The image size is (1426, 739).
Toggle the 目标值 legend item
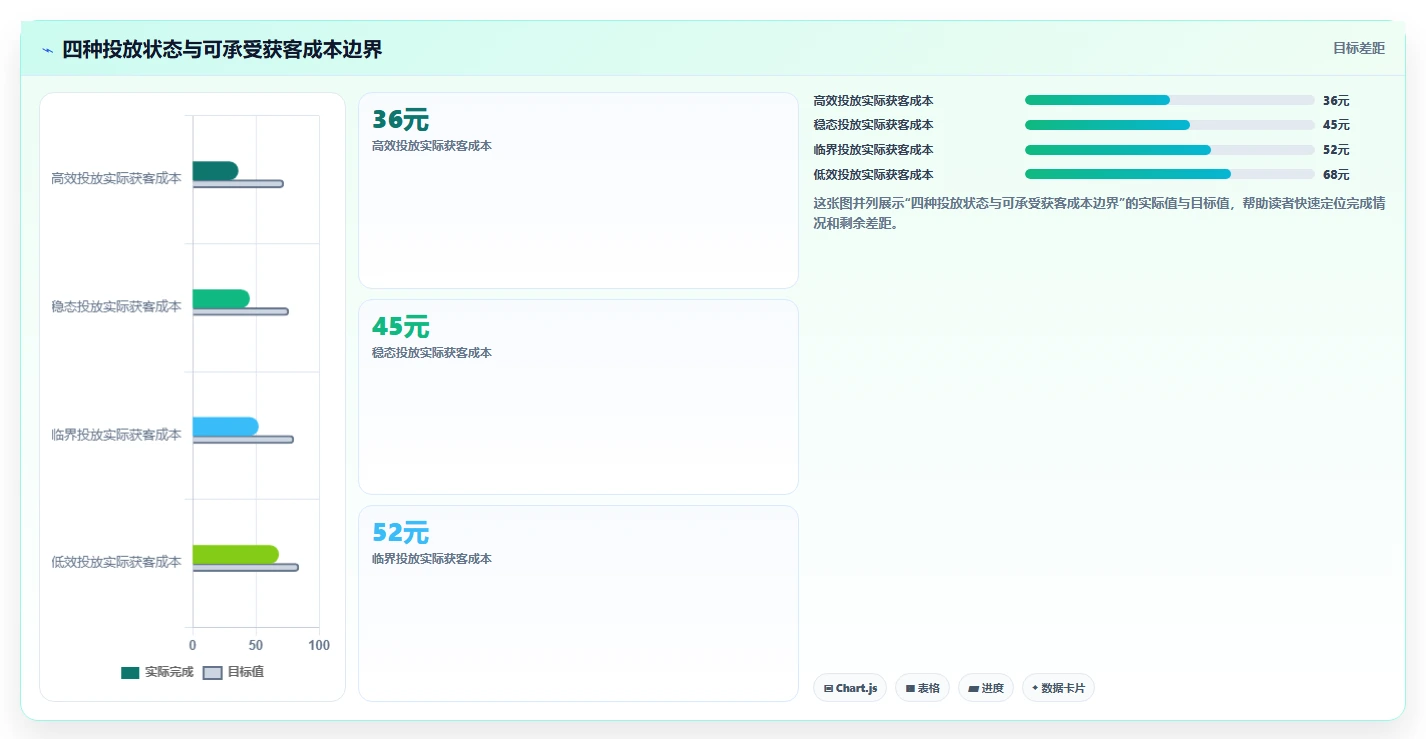pos(234,672)
